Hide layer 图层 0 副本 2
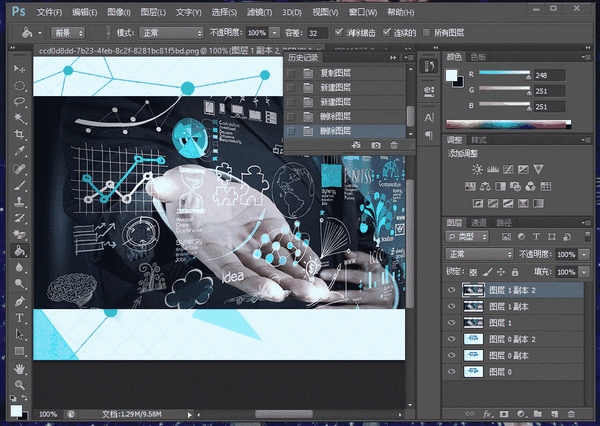This screenshot has height=426, width=600. coord(452,339)
